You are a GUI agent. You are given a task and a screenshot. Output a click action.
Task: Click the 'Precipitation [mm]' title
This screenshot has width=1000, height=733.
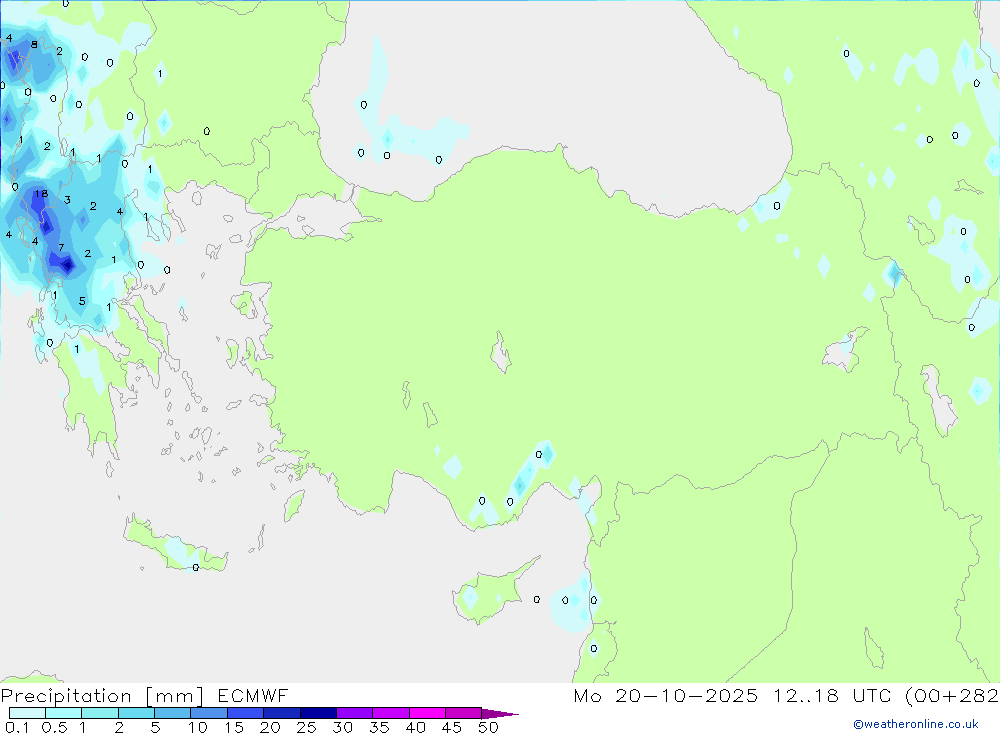[x=102, y=696]
